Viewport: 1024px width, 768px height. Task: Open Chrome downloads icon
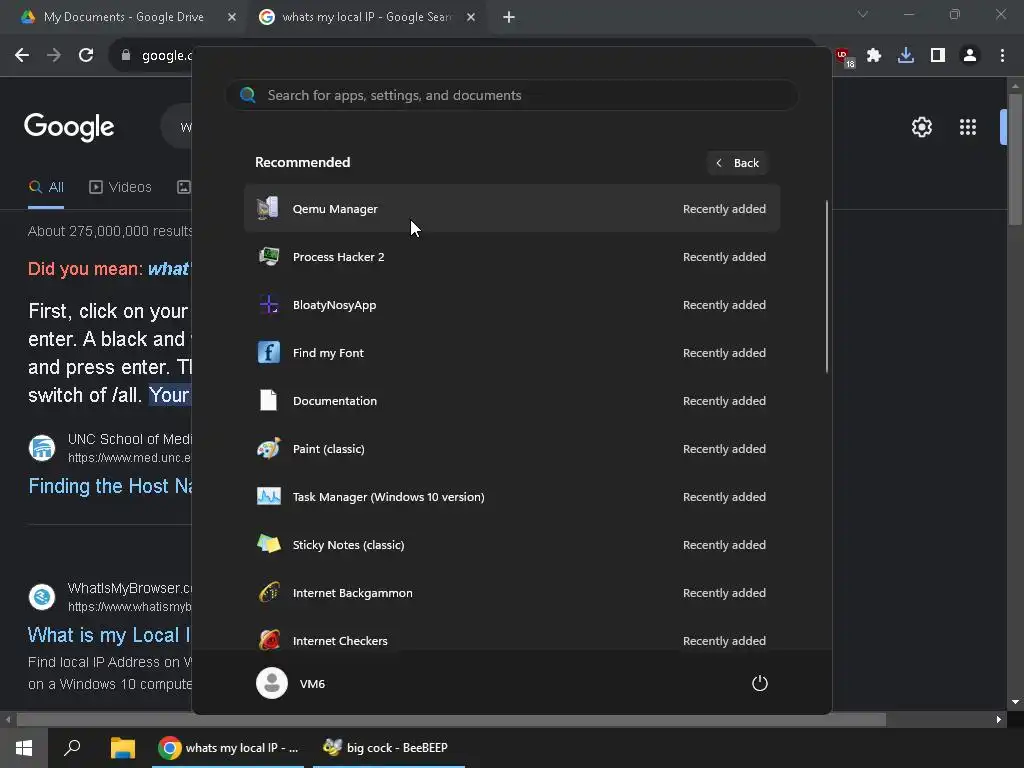pos(906,56)
